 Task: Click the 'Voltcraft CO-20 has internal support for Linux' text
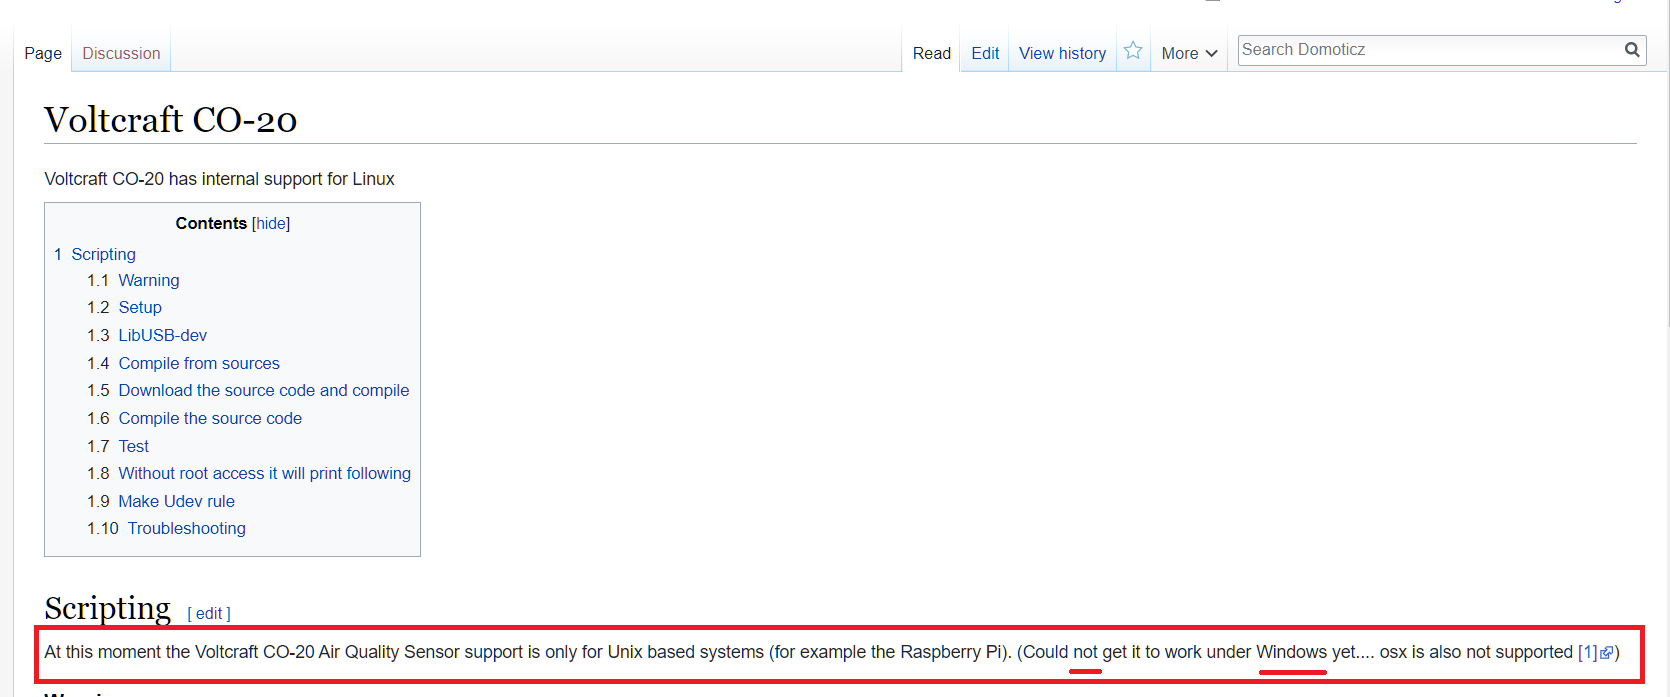219,180
